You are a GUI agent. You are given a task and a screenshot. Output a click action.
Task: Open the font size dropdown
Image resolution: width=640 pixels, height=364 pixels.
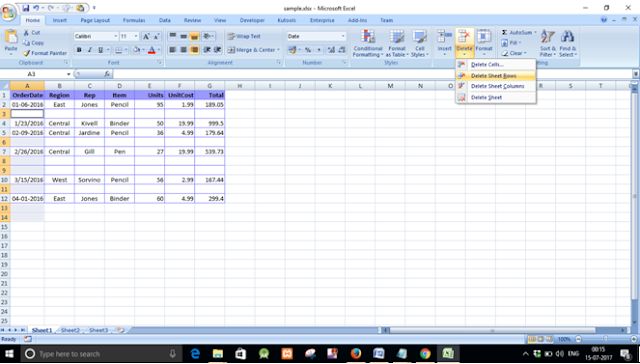(136, 36)
